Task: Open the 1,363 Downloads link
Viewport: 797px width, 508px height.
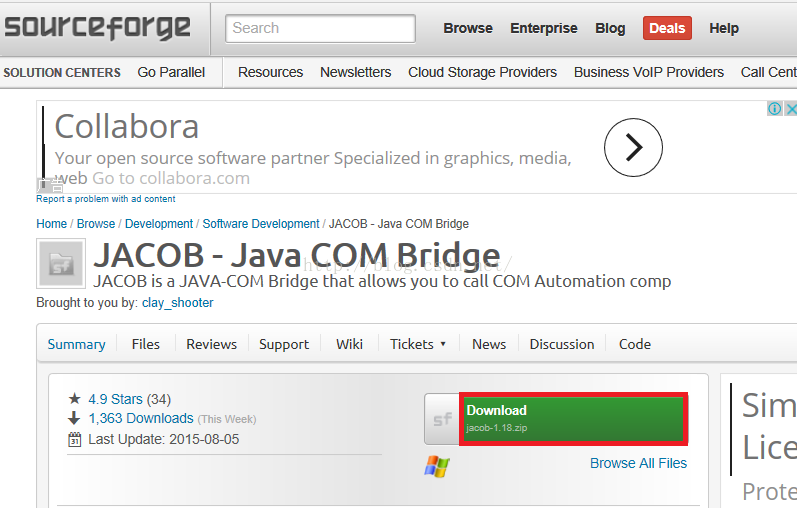Action: pyautogui.click(x=141, y=419)
